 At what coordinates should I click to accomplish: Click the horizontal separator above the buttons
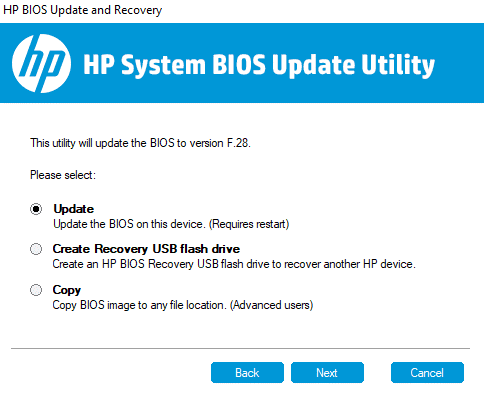click(240, 348)
